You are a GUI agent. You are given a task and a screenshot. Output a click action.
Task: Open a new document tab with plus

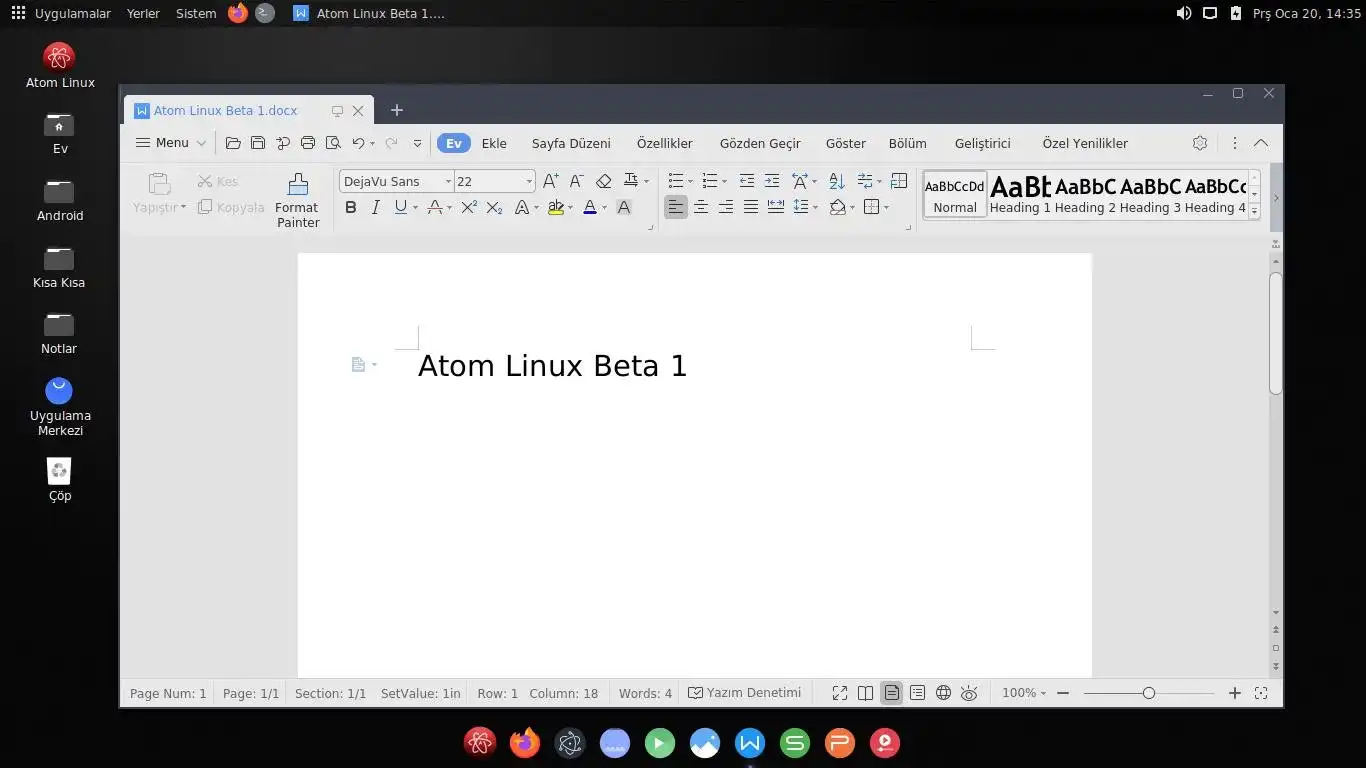[396, 110]
